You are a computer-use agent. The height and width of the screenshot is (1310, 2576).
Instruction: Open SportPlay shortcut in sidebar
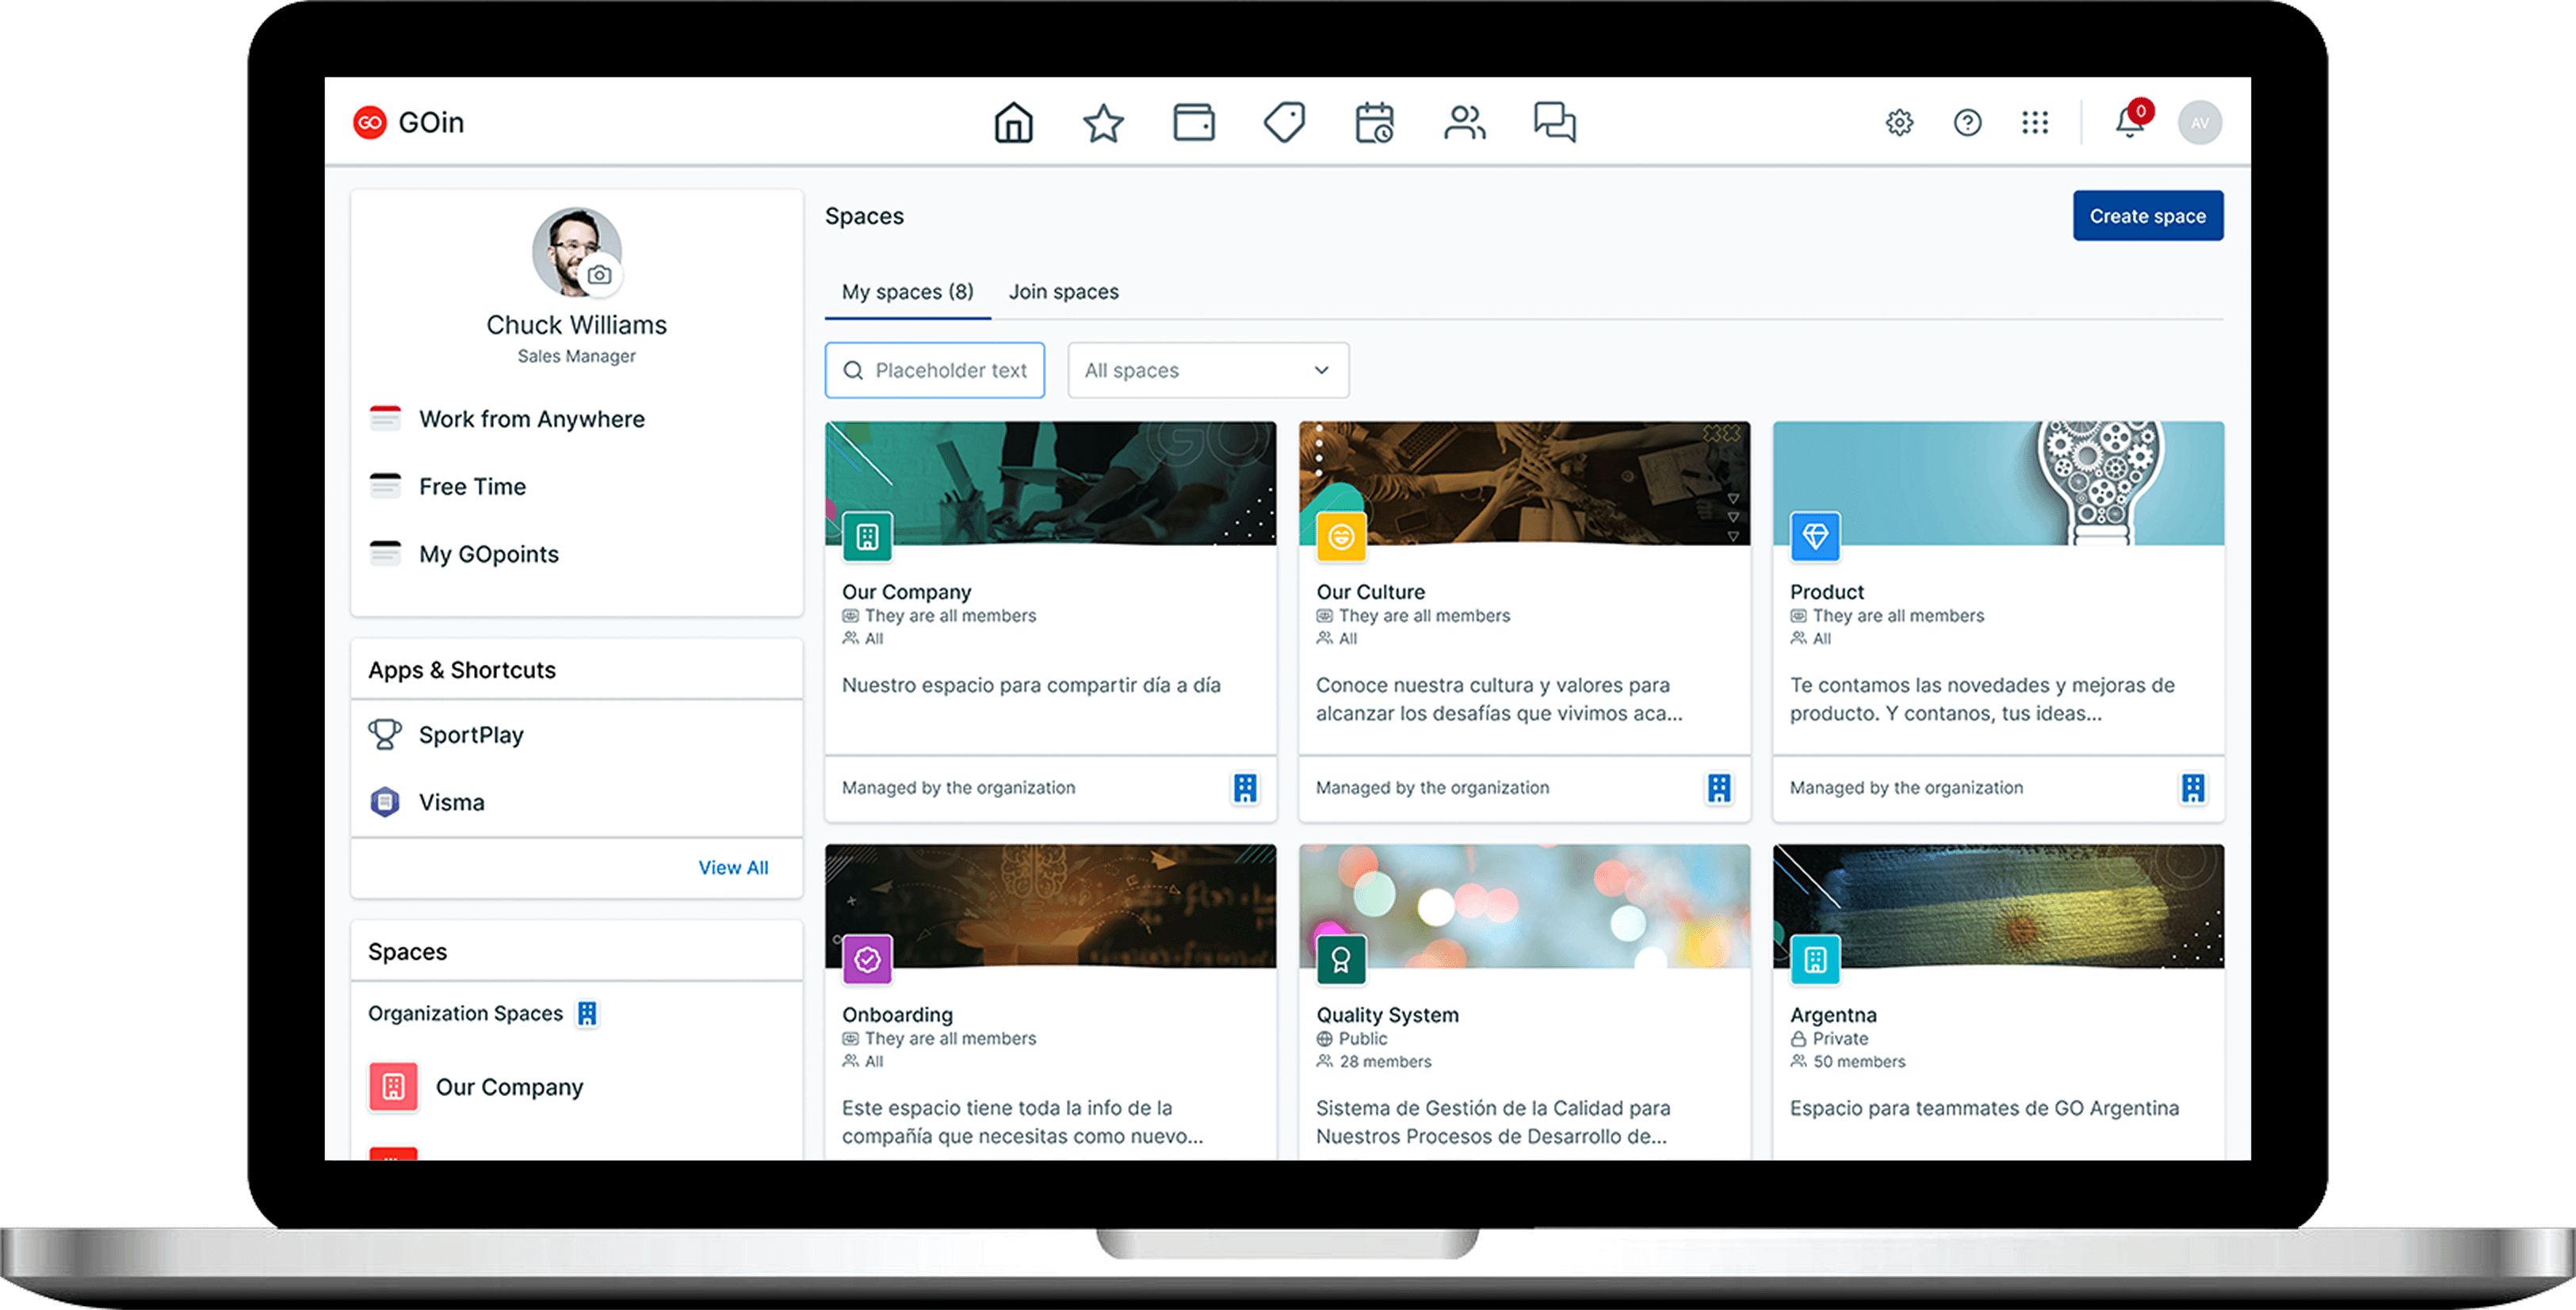[x=471, y=735]
